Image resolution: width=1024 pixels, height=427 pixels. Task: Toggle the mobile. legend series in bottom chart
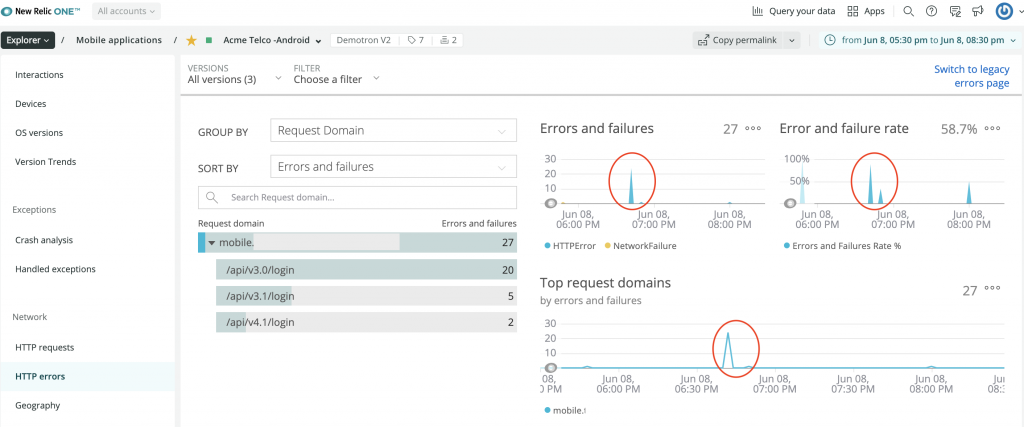565,411
